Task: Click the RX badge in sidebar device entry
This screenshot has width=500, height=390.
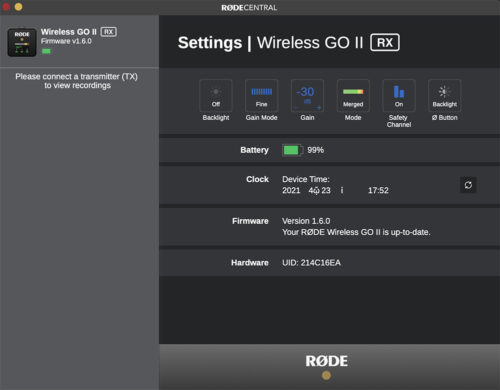Action: pyautogui.click(x=108, y=32)
